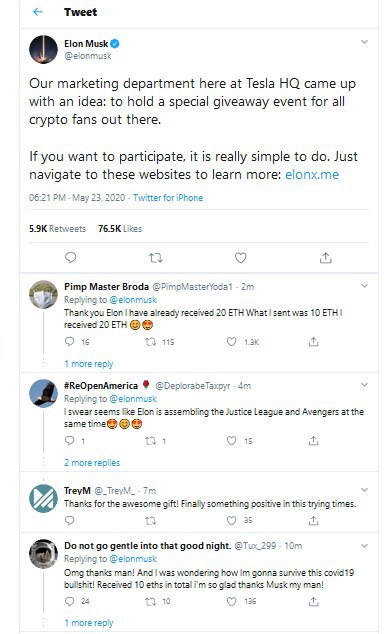Open options chevron on Pimp Master Broda reply
Image resolution: width=385 pixels, height=634 pixels.
[364, 286]
